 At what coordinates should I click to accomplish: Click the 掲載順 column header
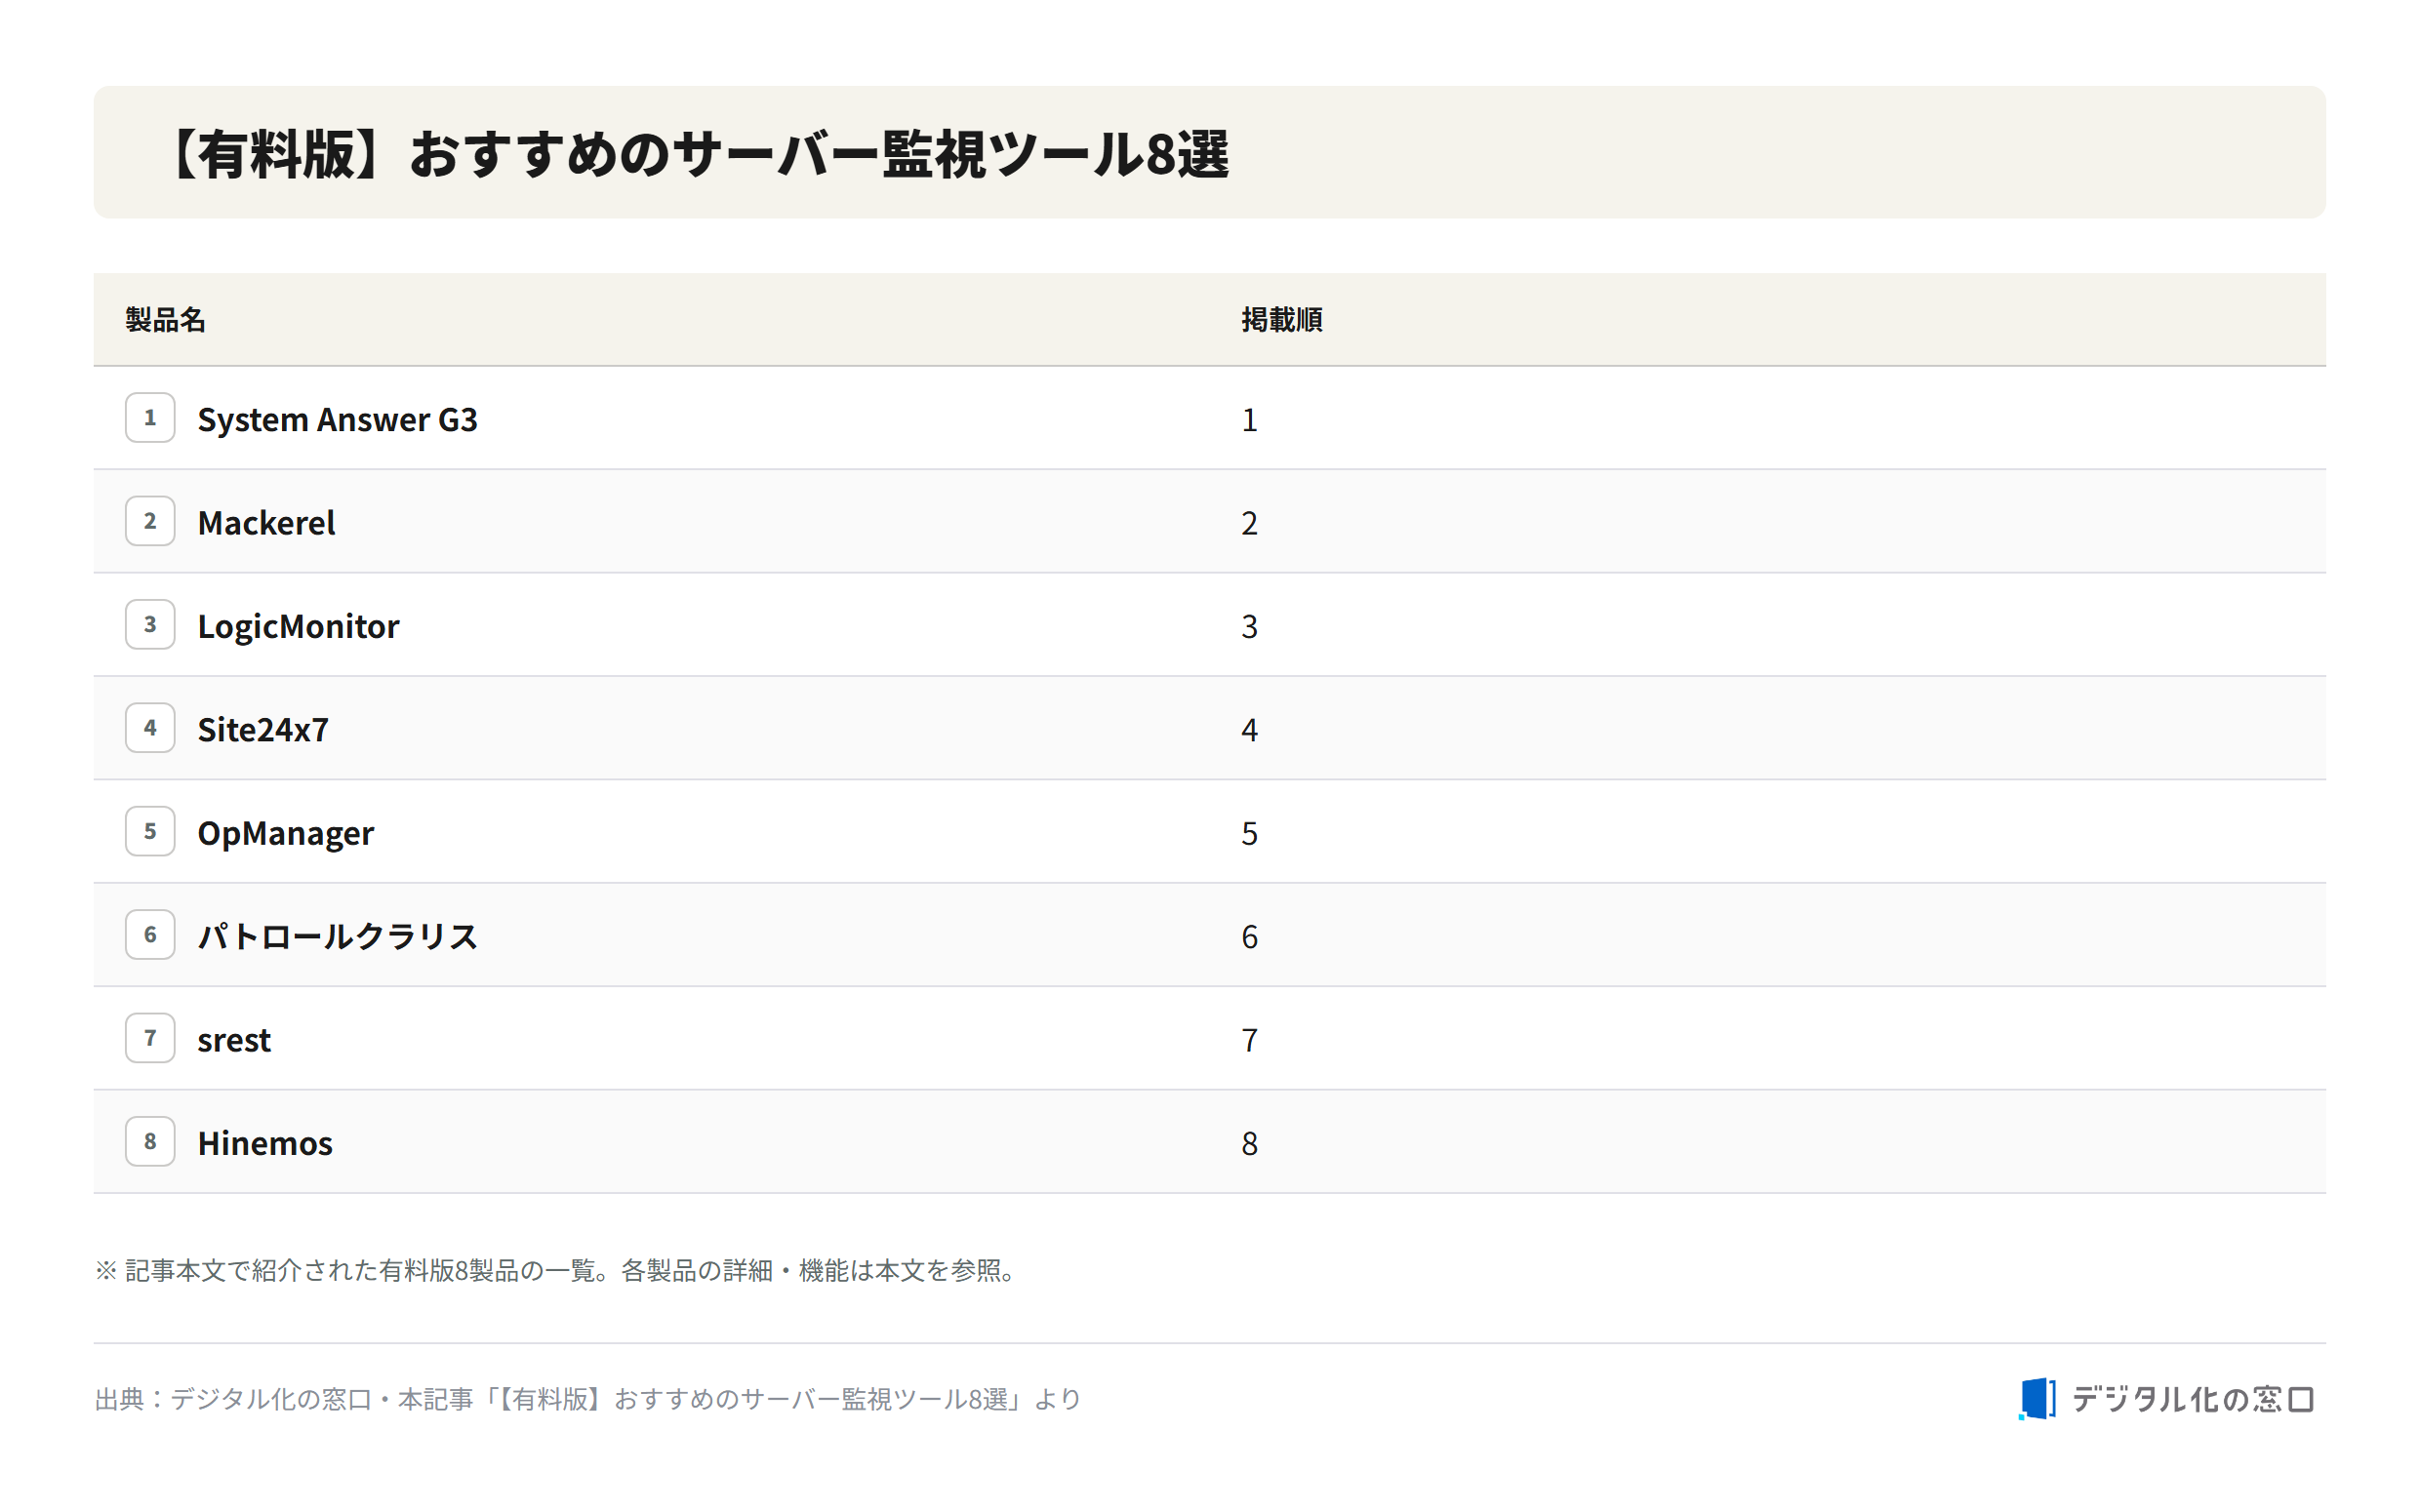click(x=1282, y=320)
